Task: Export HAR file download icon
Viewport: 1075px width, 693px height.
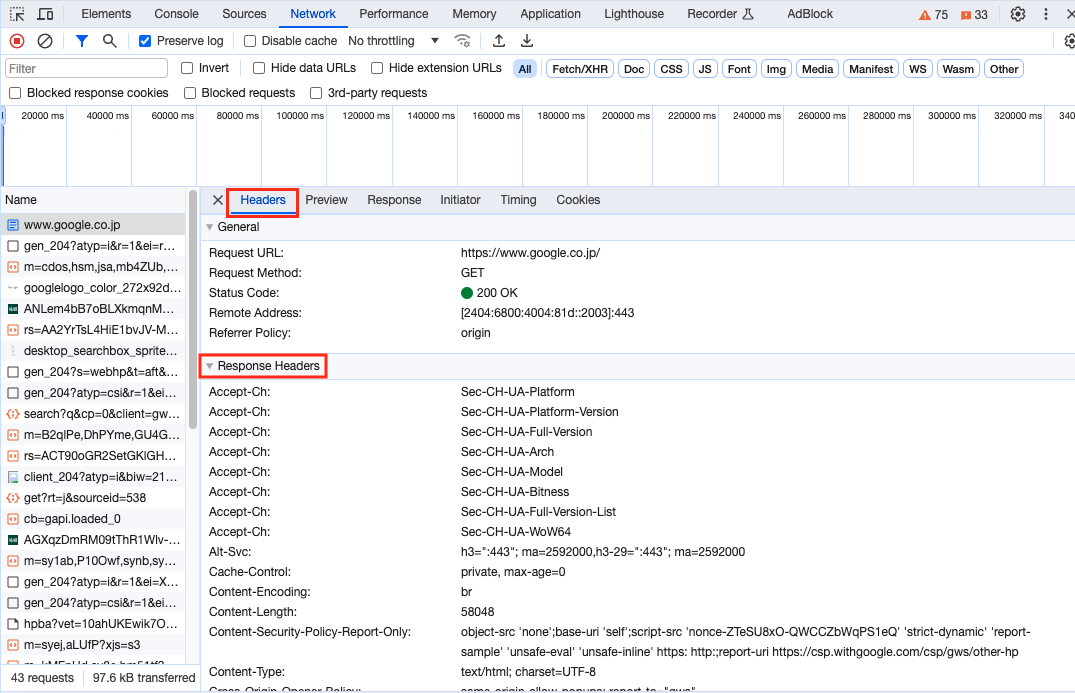Action: [527, 41]
